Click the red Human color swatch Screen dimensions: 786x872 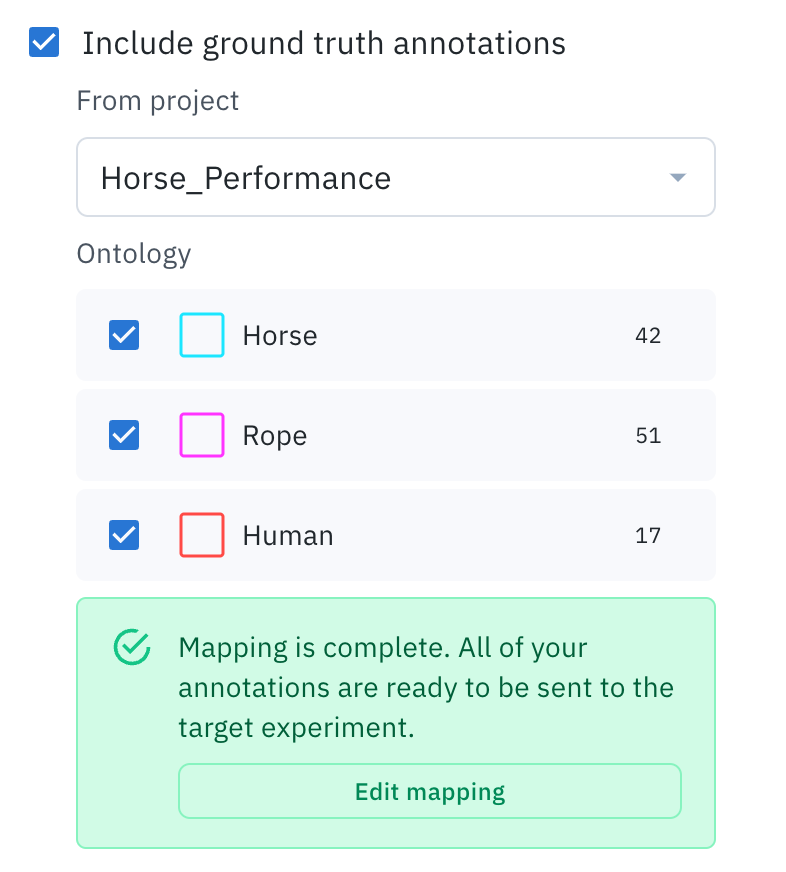(x=202, y=535)
